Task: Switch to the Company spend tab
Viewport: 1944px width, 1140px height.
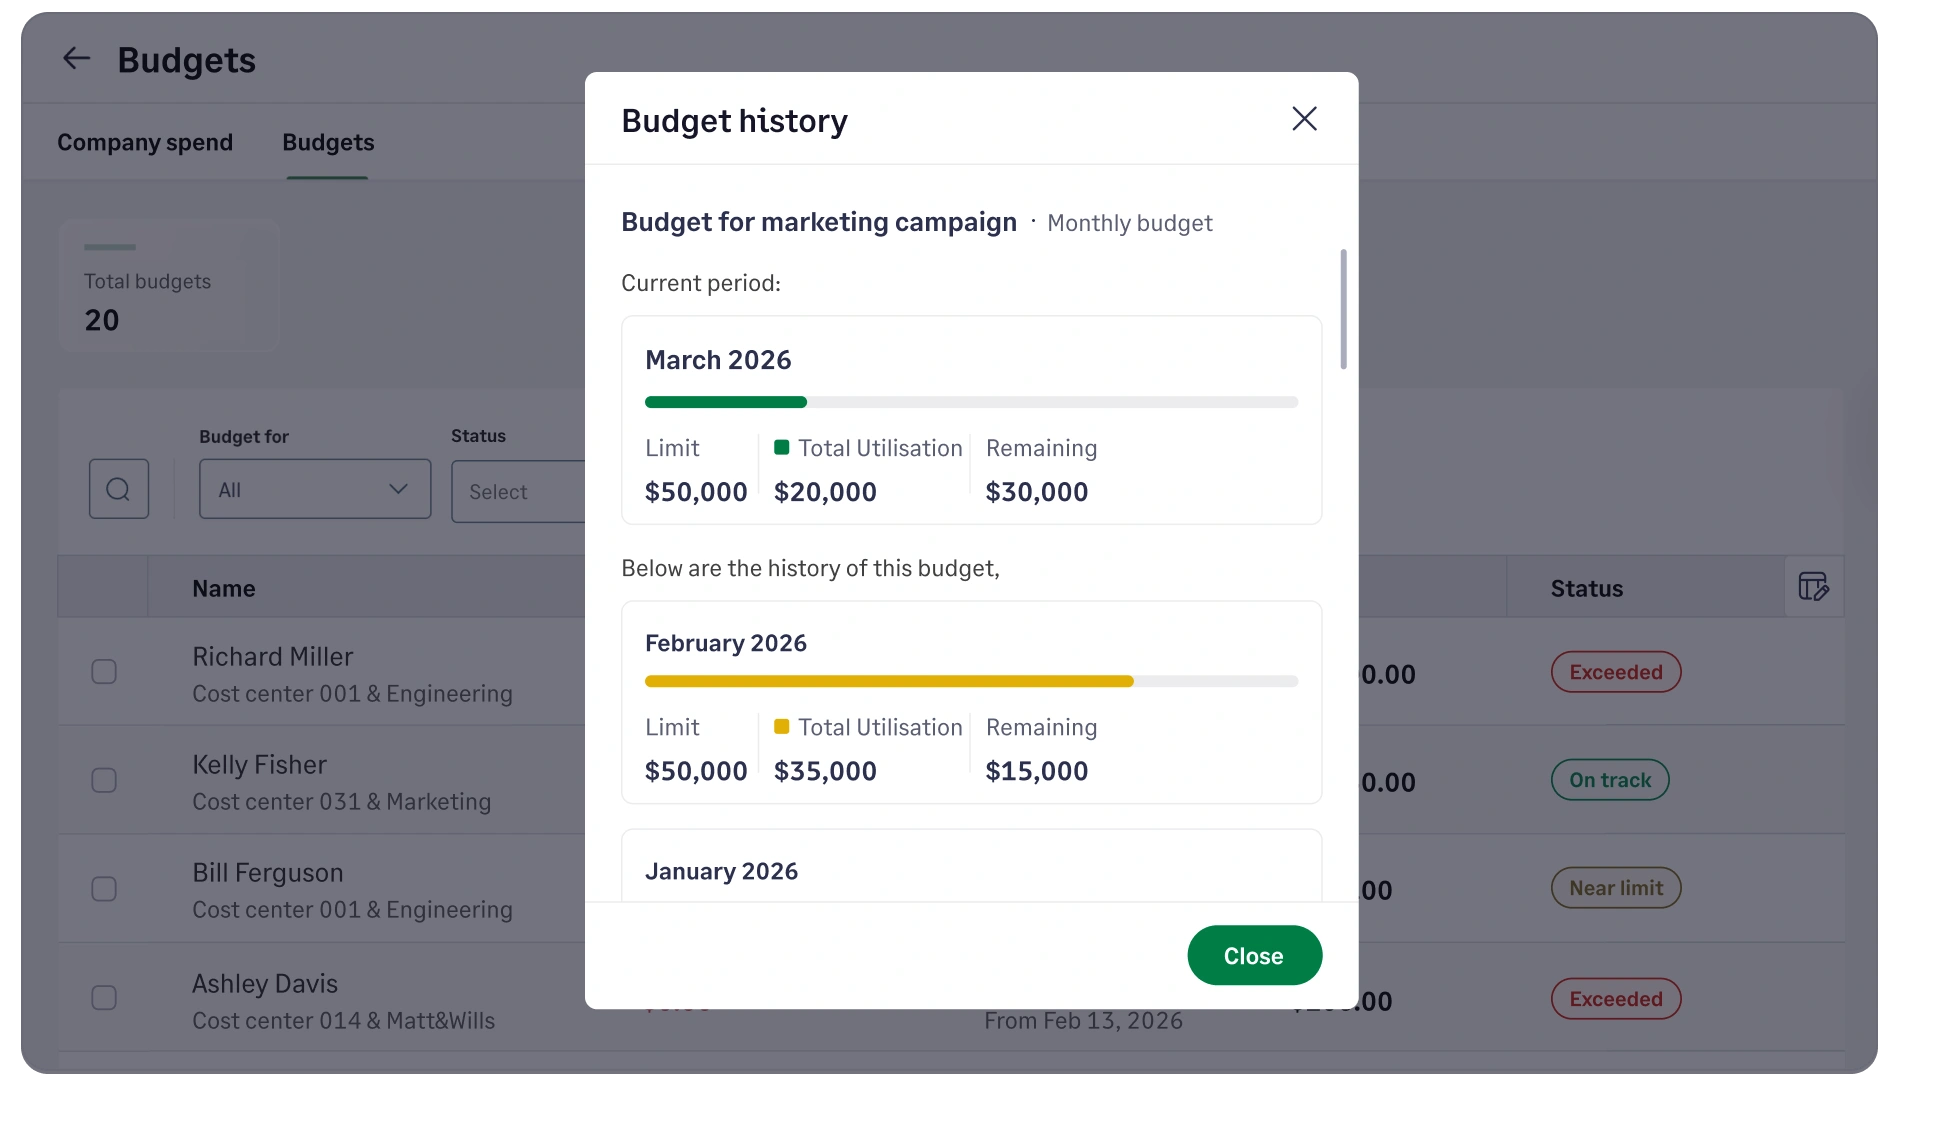Action: click(x=144, y=142)
